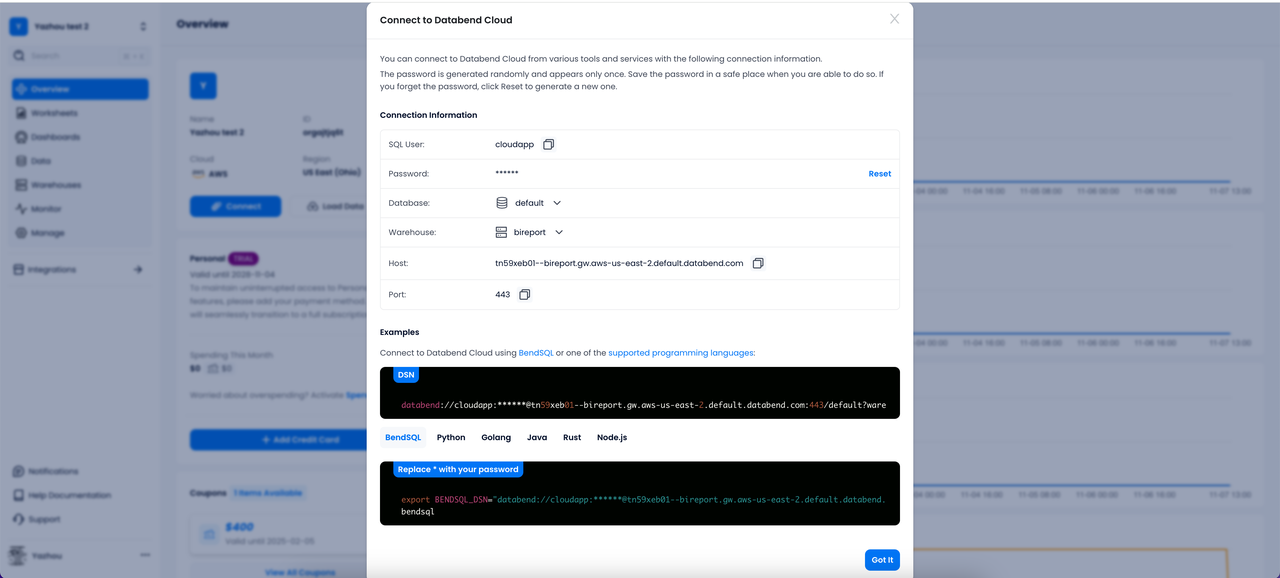Click the Got it button
Screen dimensions: 1280x578
coord(882,560)
